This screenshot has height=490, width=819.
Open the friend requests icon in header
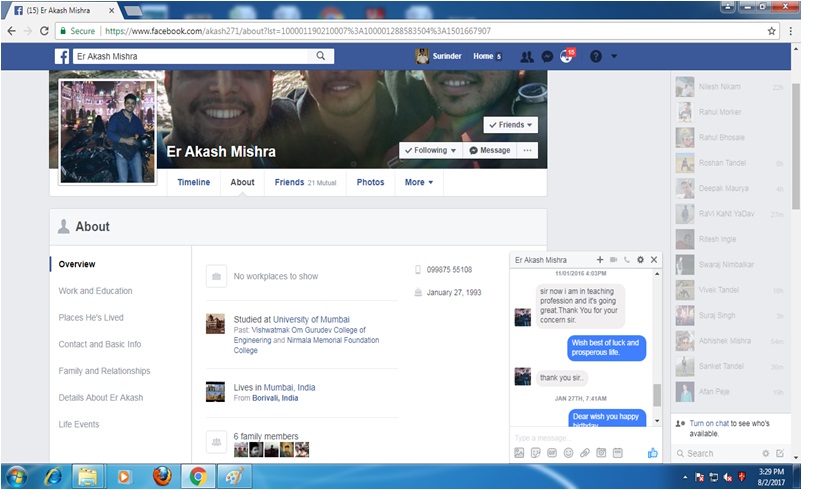pos(527,57)
